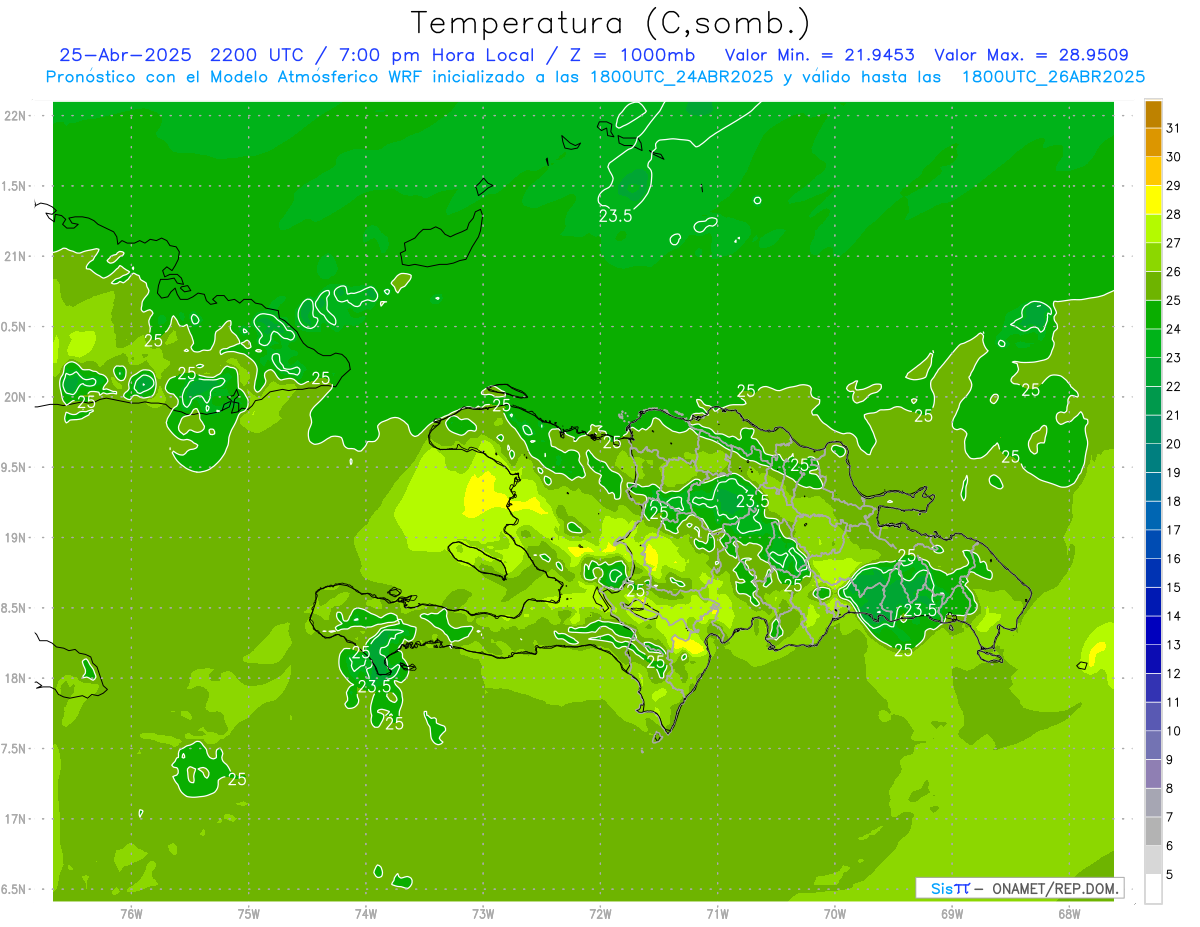The image size is (1200, 927).
Task: Click the "21N" latitude axis label
Action: point(16,256)
